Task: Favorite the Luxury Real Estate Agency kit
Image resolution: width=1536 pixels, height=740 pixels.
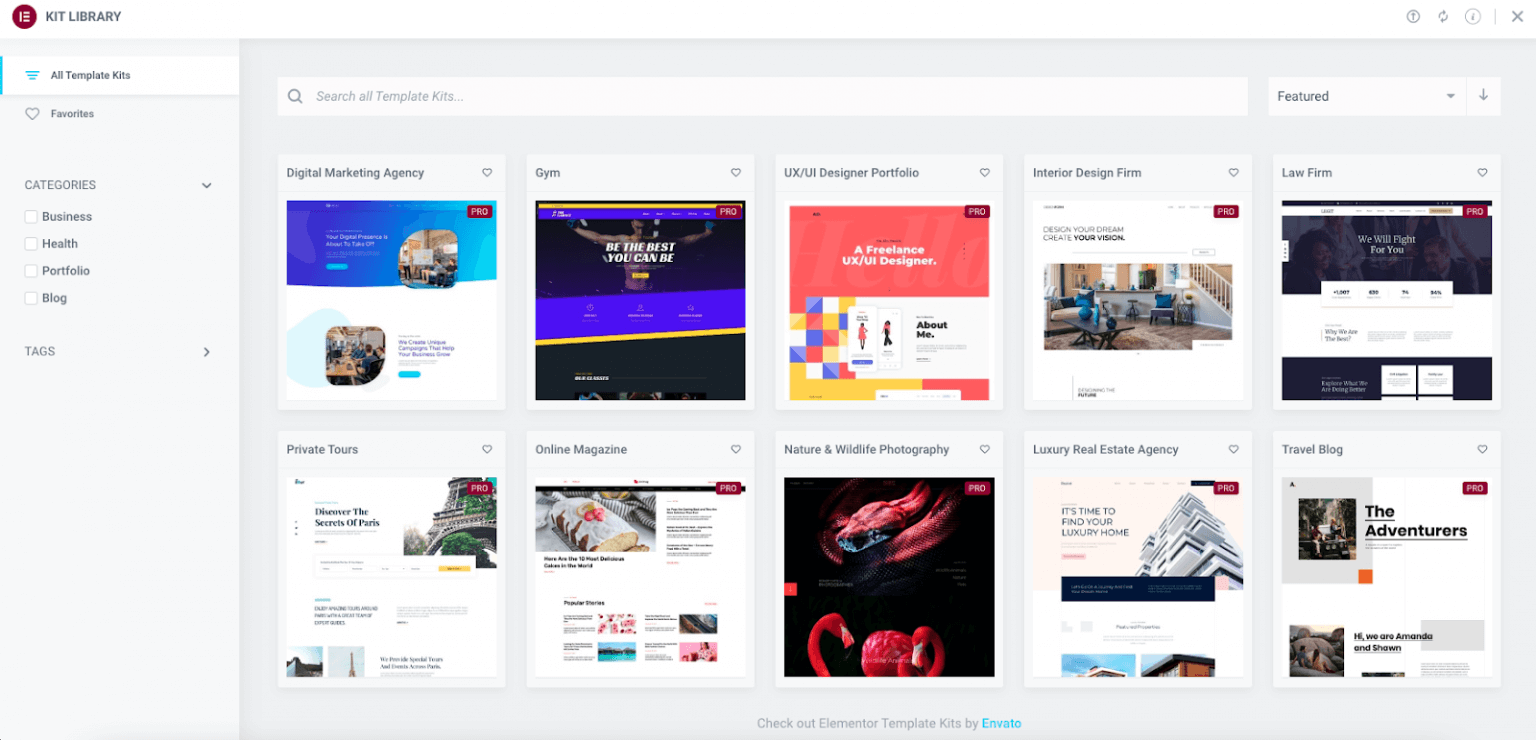Action: coord(1233,450)
